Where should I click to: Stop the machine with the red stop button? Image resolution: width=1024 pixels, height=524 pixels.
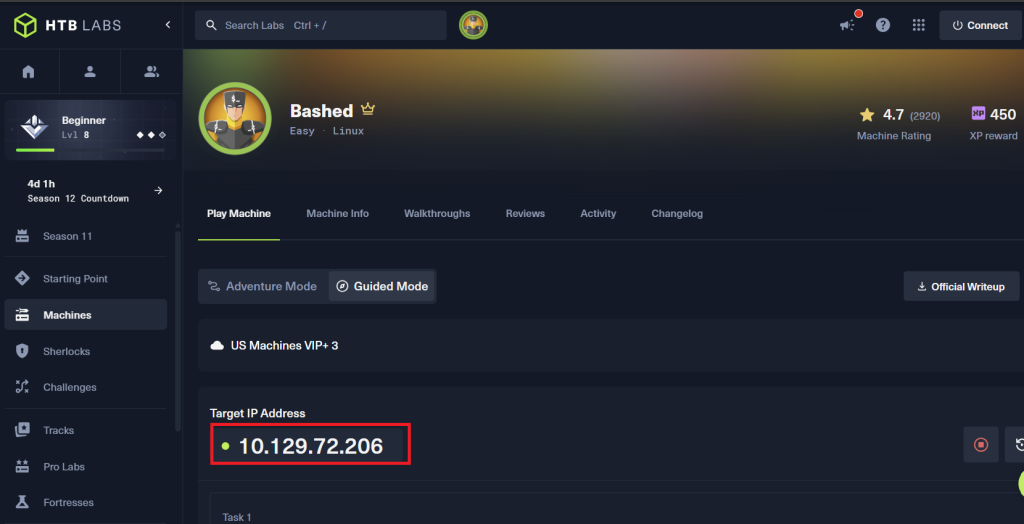[x=980, y=444]
